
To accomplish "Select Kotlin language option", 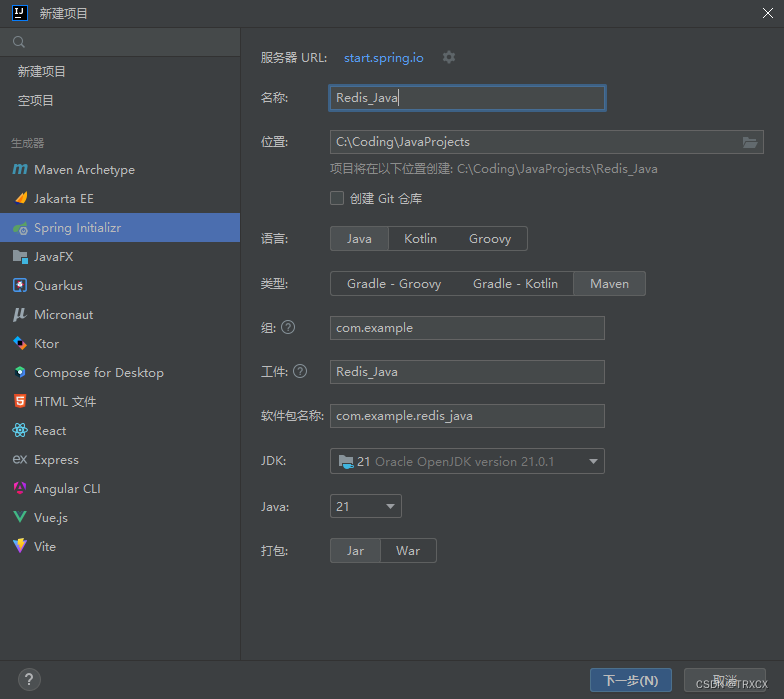I will pos(420,238).
